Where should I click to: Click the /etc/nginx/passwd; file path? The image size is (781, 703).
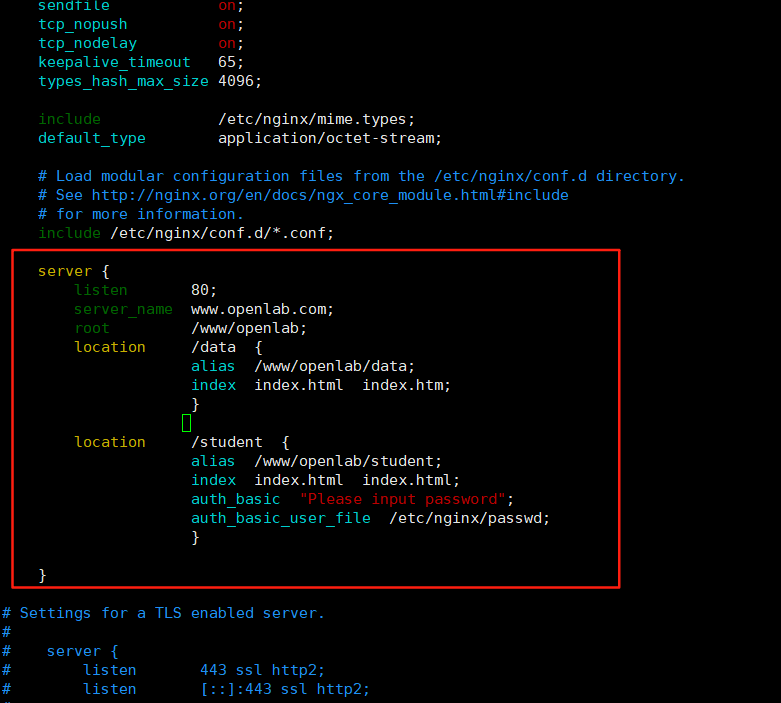coord(469,518)
